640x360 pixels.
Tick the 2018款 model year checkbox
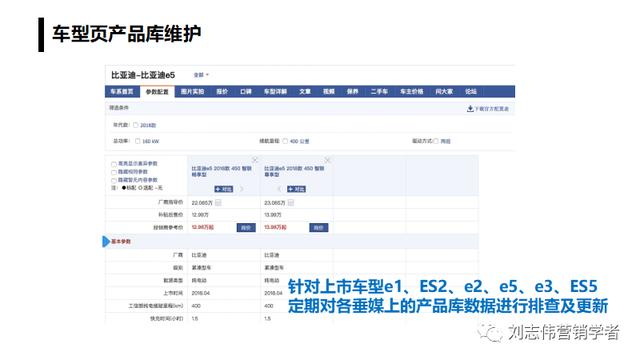pos(136,125)
